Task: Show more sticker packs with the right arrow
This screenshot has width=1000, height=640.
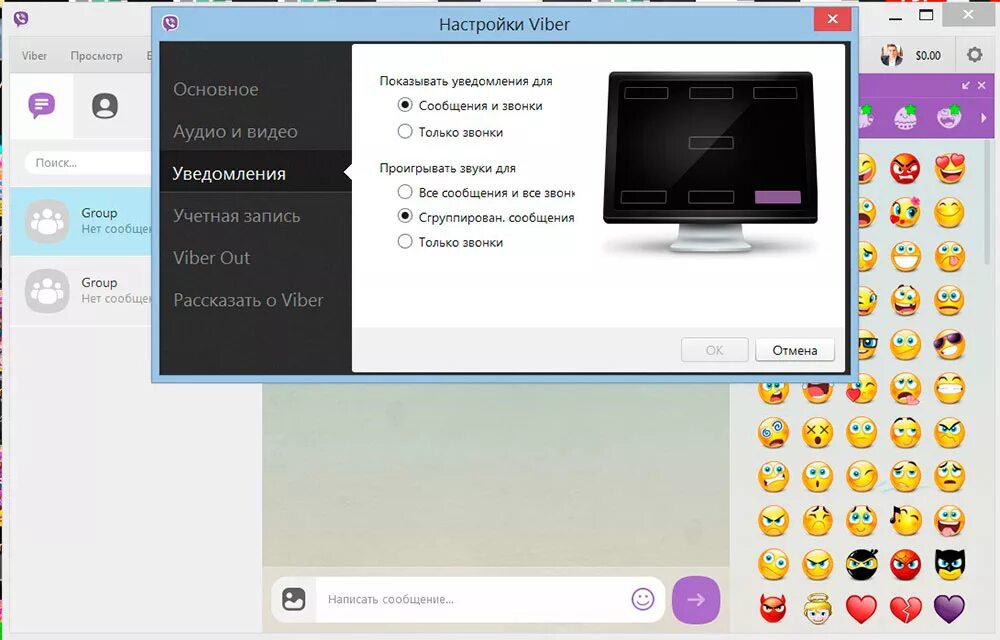Action: tap(983, 118)
